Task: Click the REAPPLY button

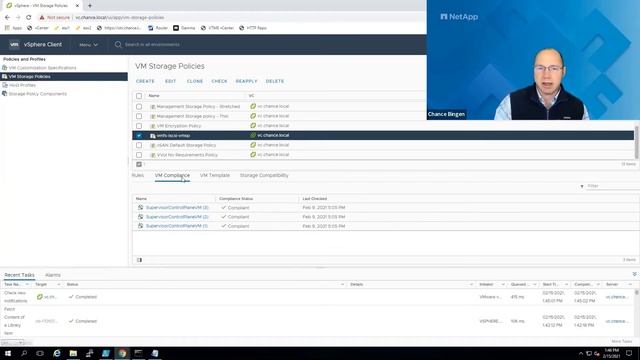Action: pyautogui.click(x=247, y=81)
